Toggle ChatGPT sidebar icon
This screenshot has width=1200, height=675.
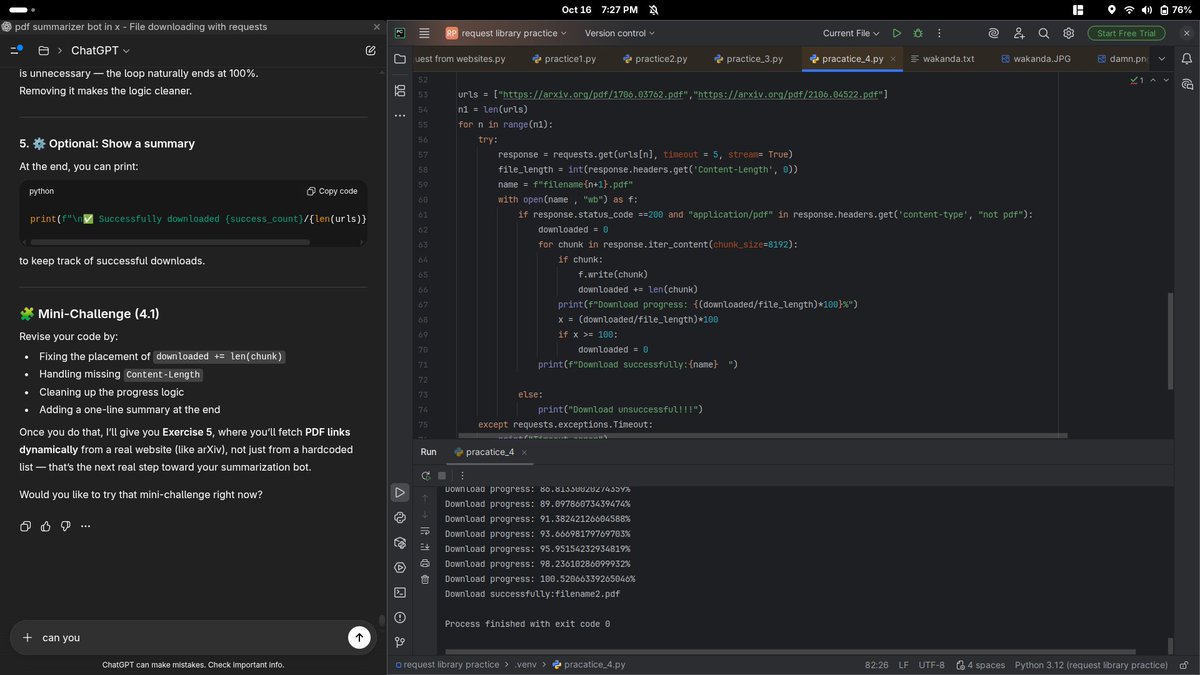tap(17, 50)
